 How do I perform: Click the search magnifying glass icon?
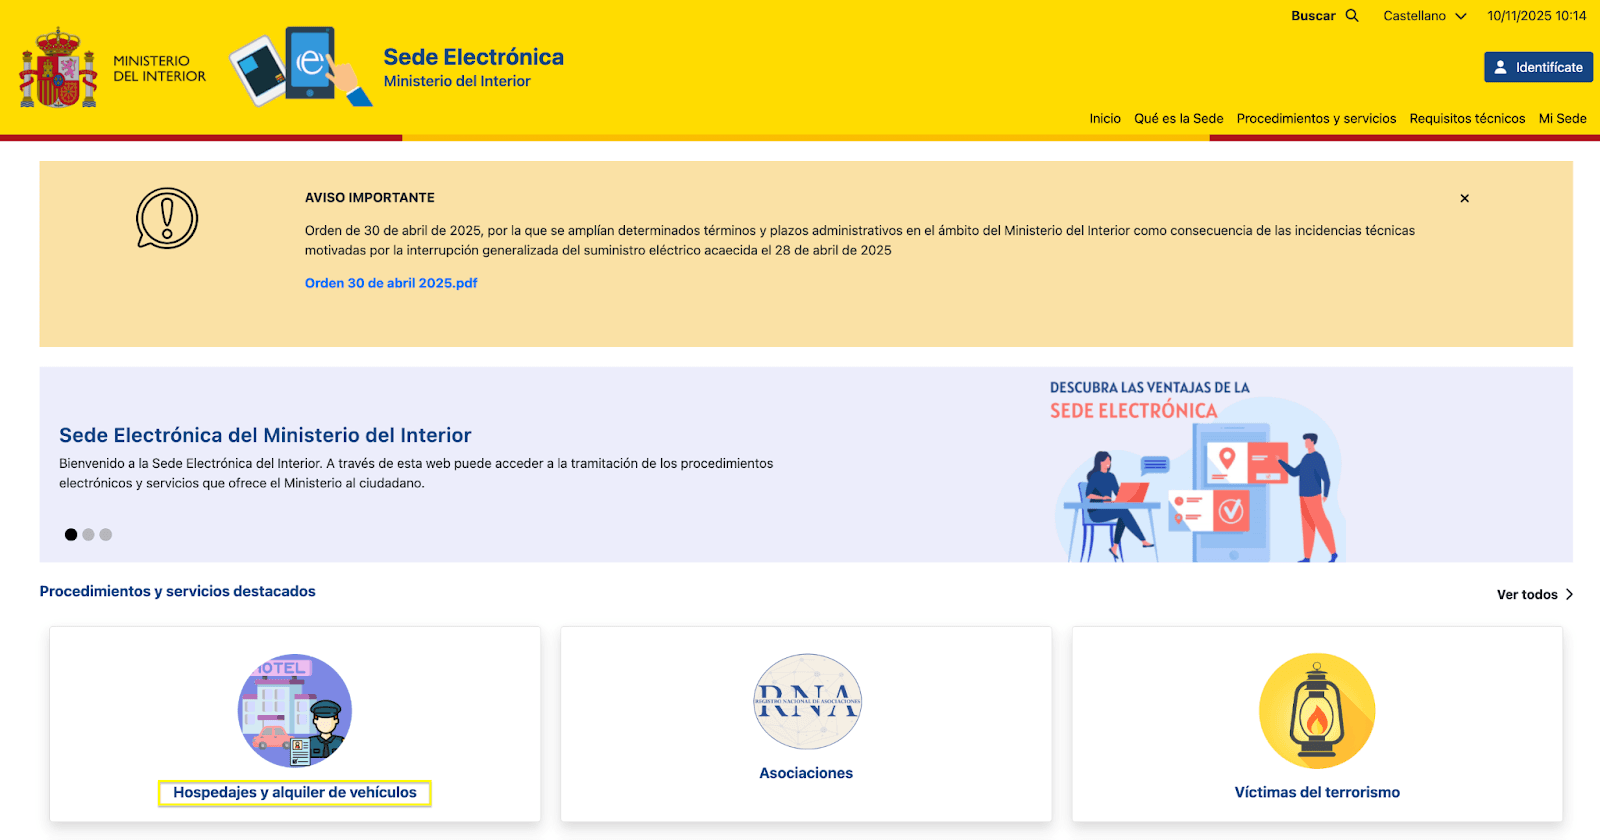[x=1352, y=16]
